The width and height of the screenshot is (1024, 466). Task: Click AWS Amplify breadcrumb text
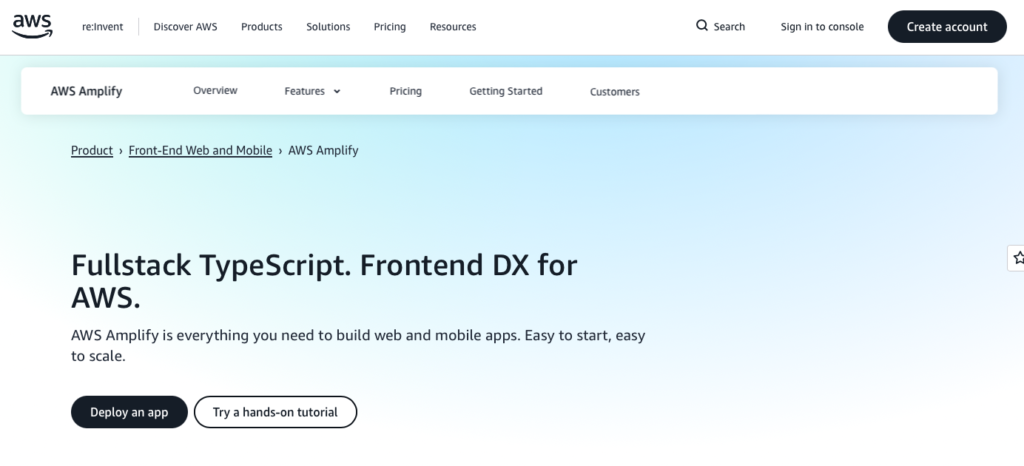(x=323, y=150)
